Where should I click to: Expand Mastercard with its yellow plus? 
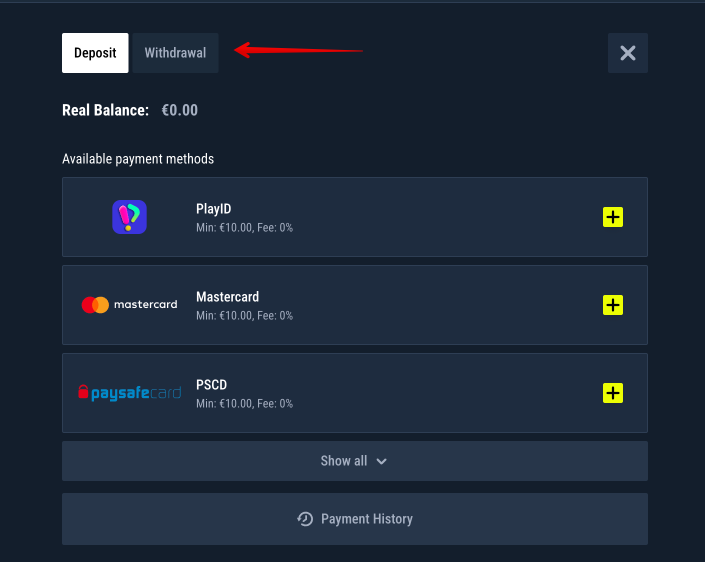pyautogui.click(x=613, y=305)
